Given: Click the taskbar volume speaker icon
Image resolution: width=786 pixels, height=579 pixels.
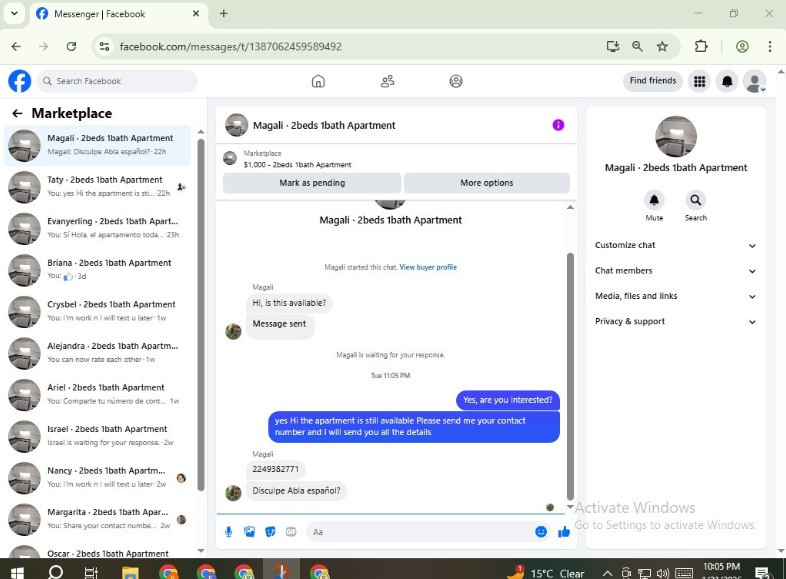Looking at the screenshot, I should (663, 573).
